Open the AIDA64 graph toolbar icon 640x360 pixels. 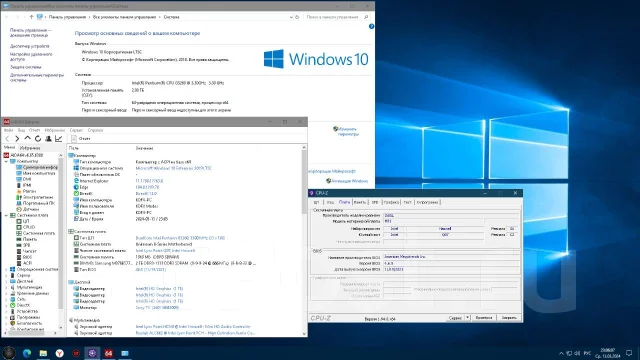(59, 139)
